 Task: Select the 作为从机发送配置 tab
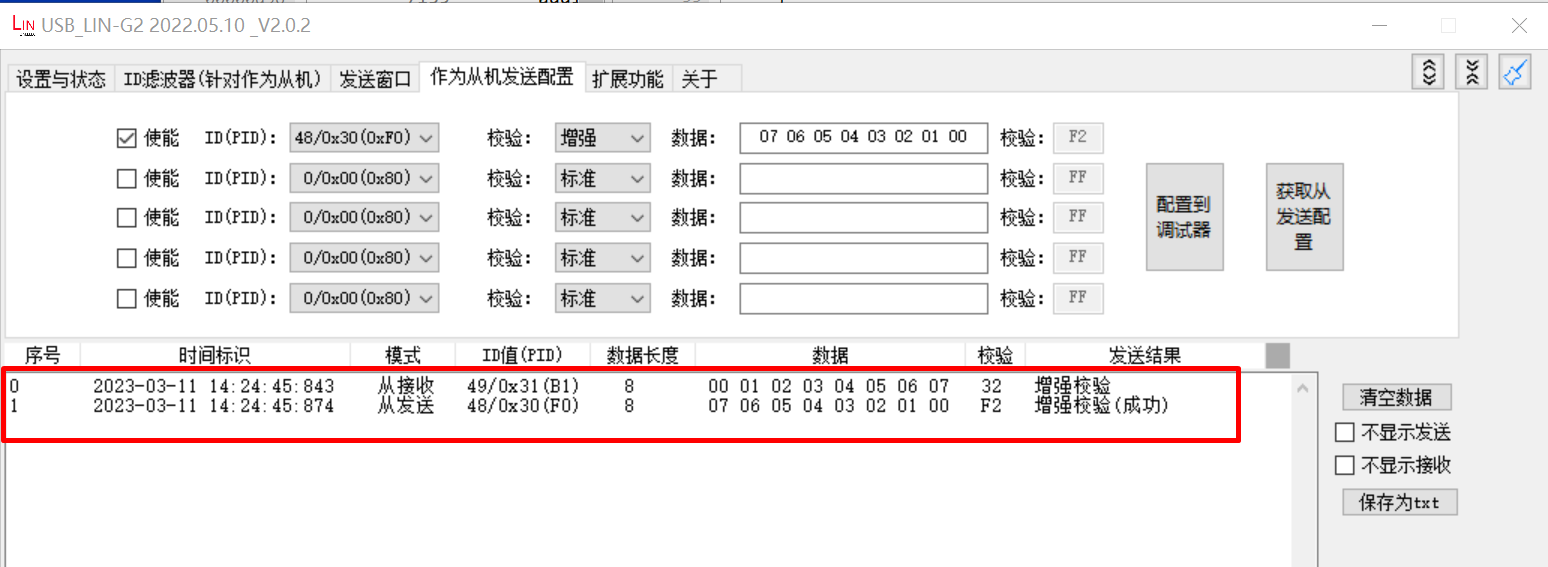pyautogui.click(x=502, y=77)
